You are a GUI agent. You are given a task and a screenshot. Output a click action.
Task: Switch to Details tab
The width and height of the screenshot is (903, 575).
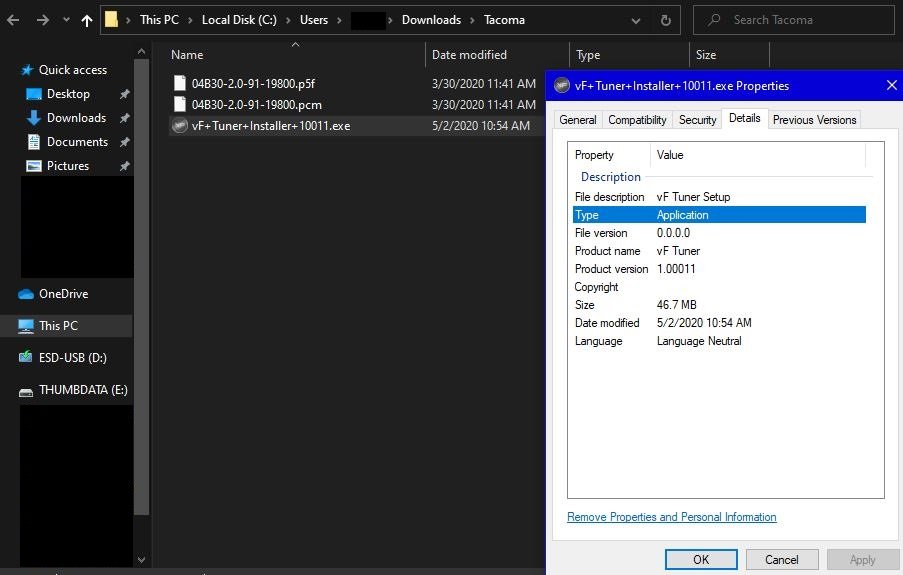pyautogui.click(x=745, y=118)
